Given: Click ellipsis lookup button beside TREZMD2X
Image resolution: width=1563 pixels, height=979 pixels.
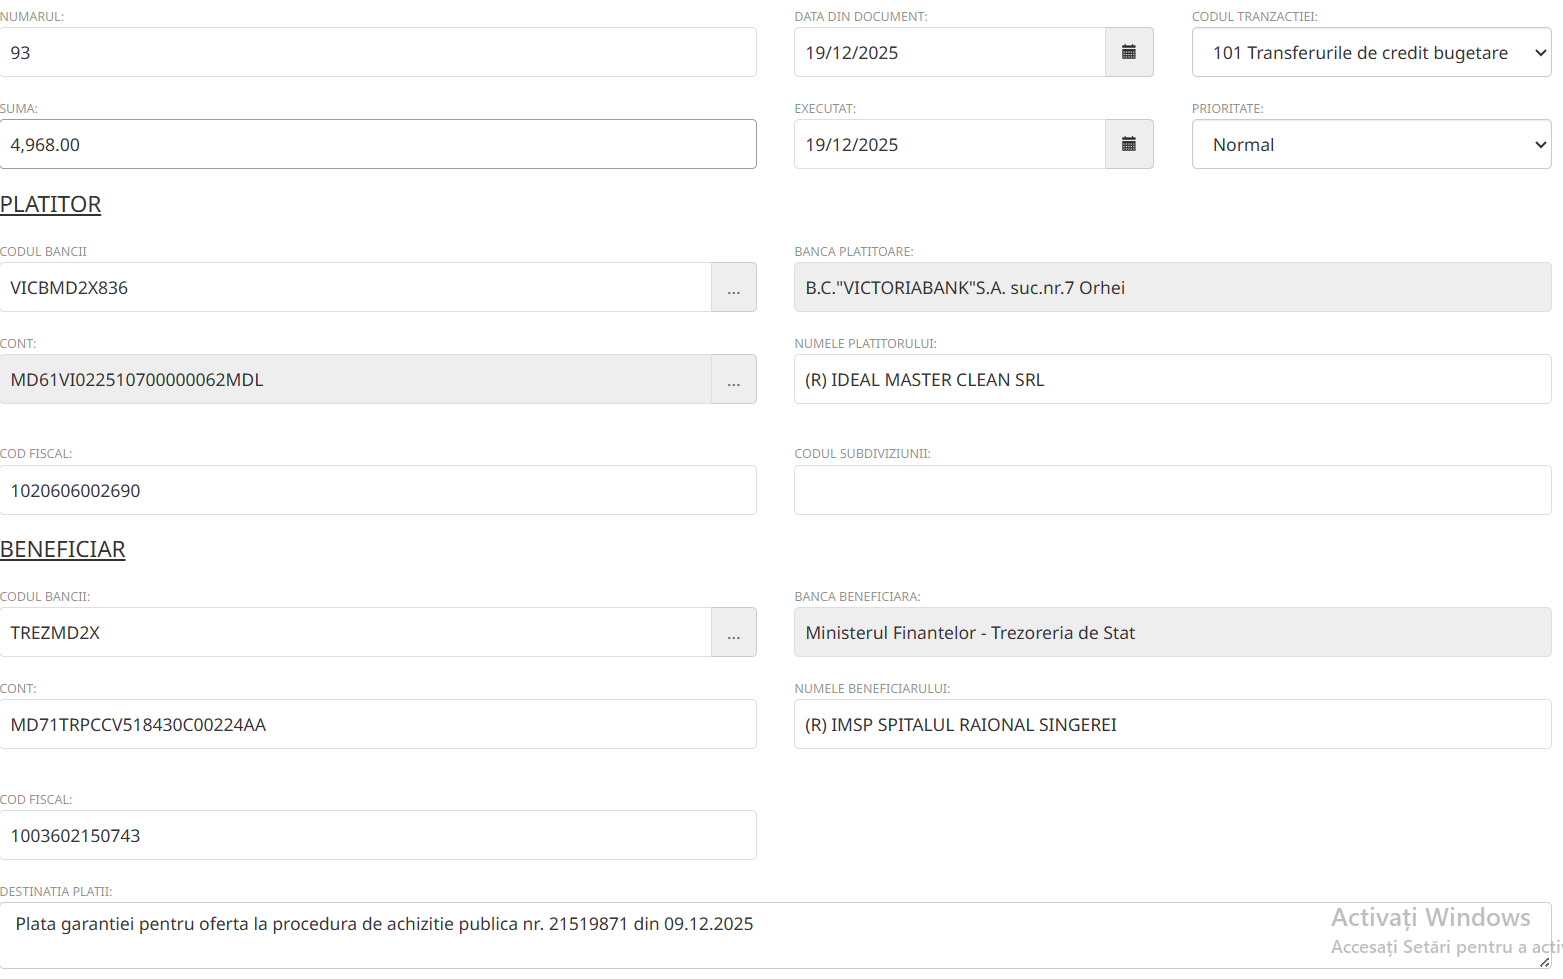Looking at the screenshot, I should tap(733, 633).
